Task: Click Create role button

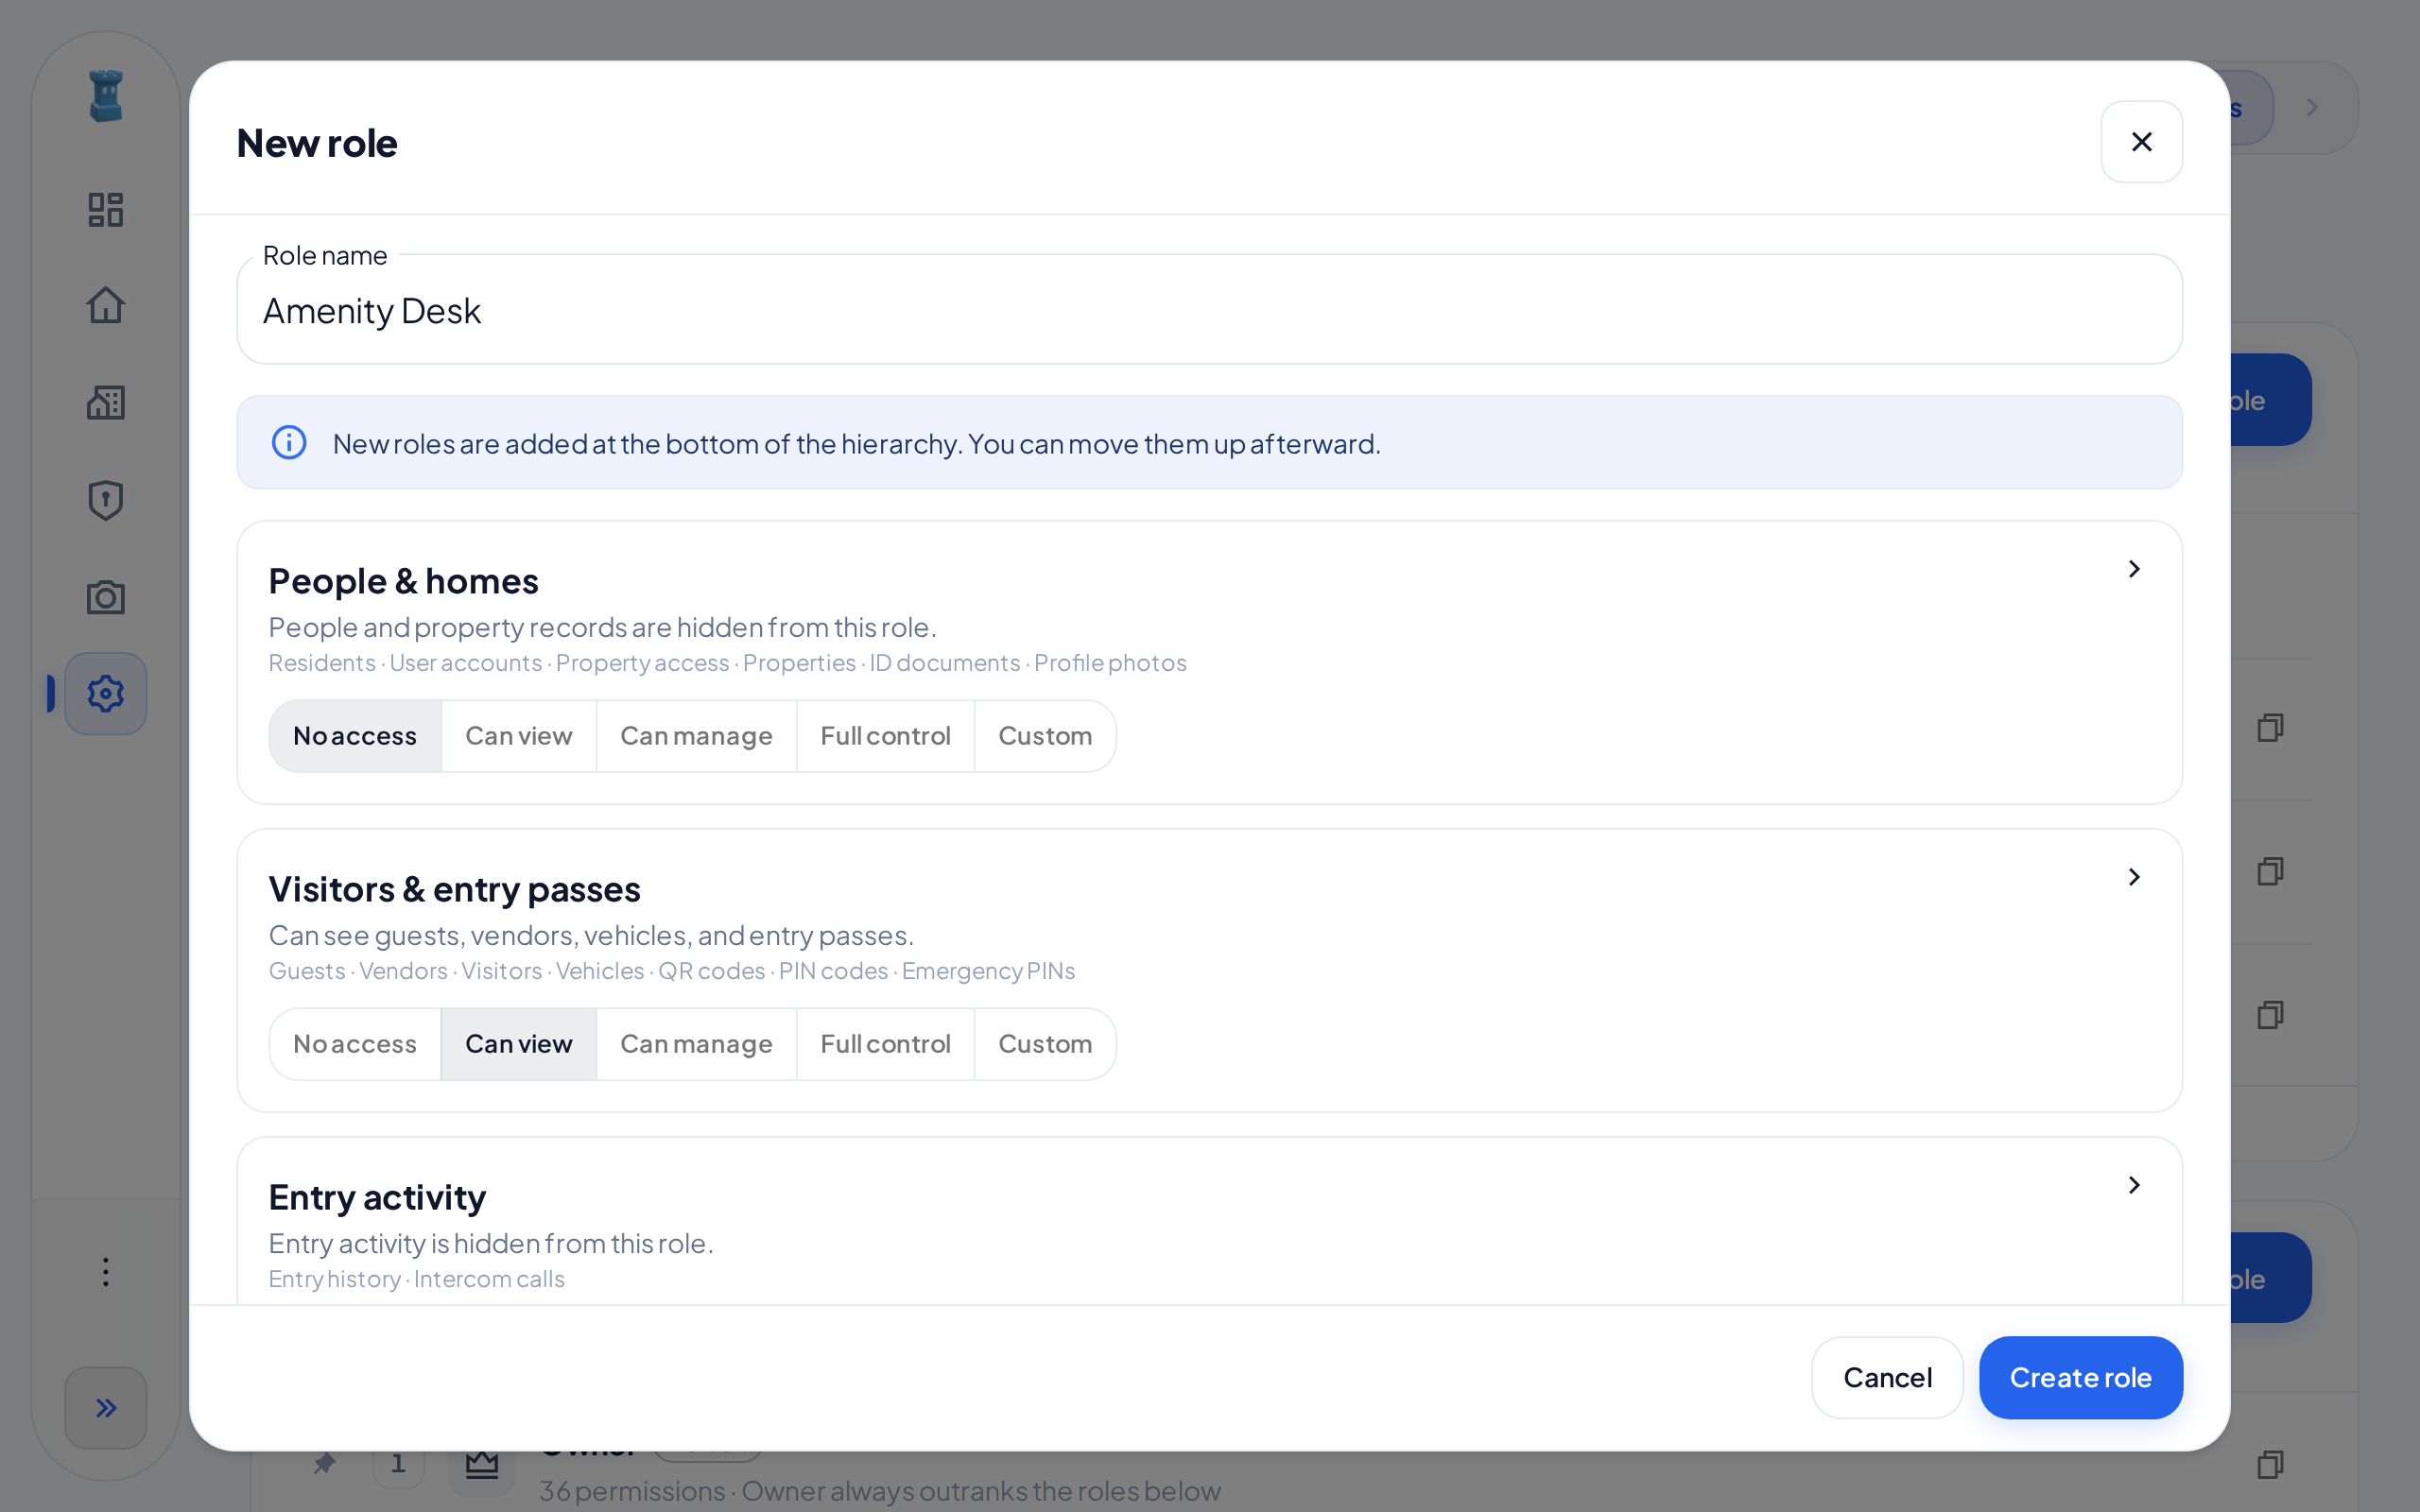Action: click(2080, 1377)
